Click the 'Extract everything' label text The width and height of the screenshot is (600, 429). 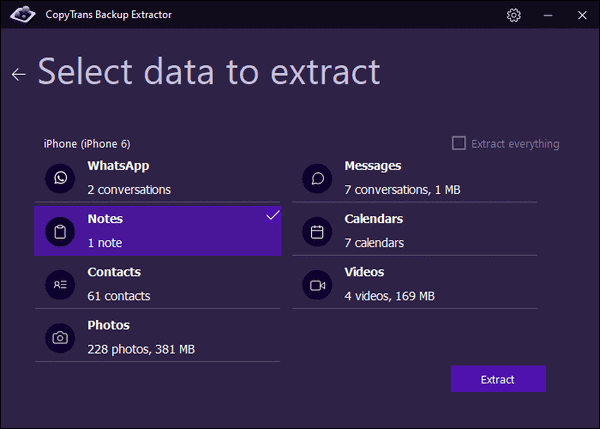click(515, 144)
